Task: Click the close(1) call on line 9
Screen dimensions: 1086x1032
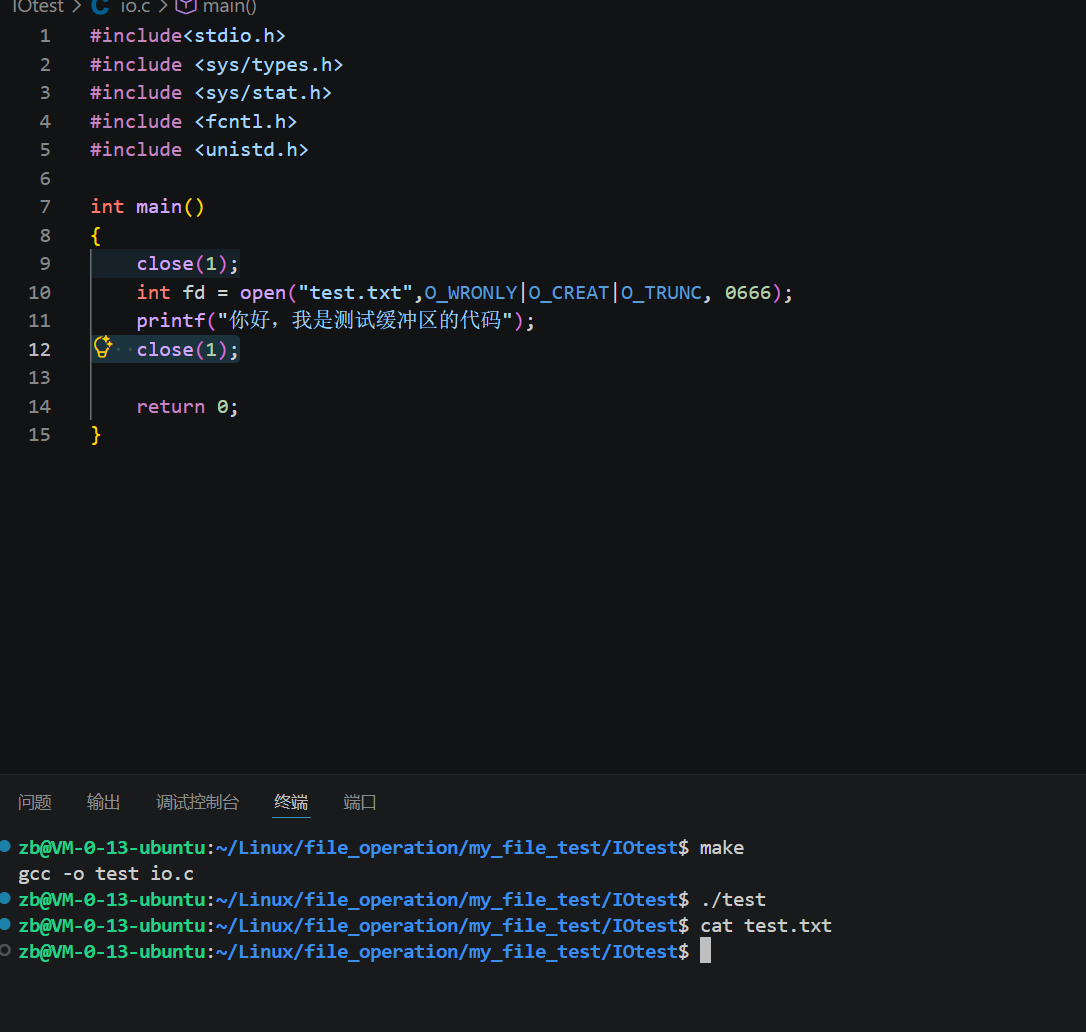Action: 188,264
